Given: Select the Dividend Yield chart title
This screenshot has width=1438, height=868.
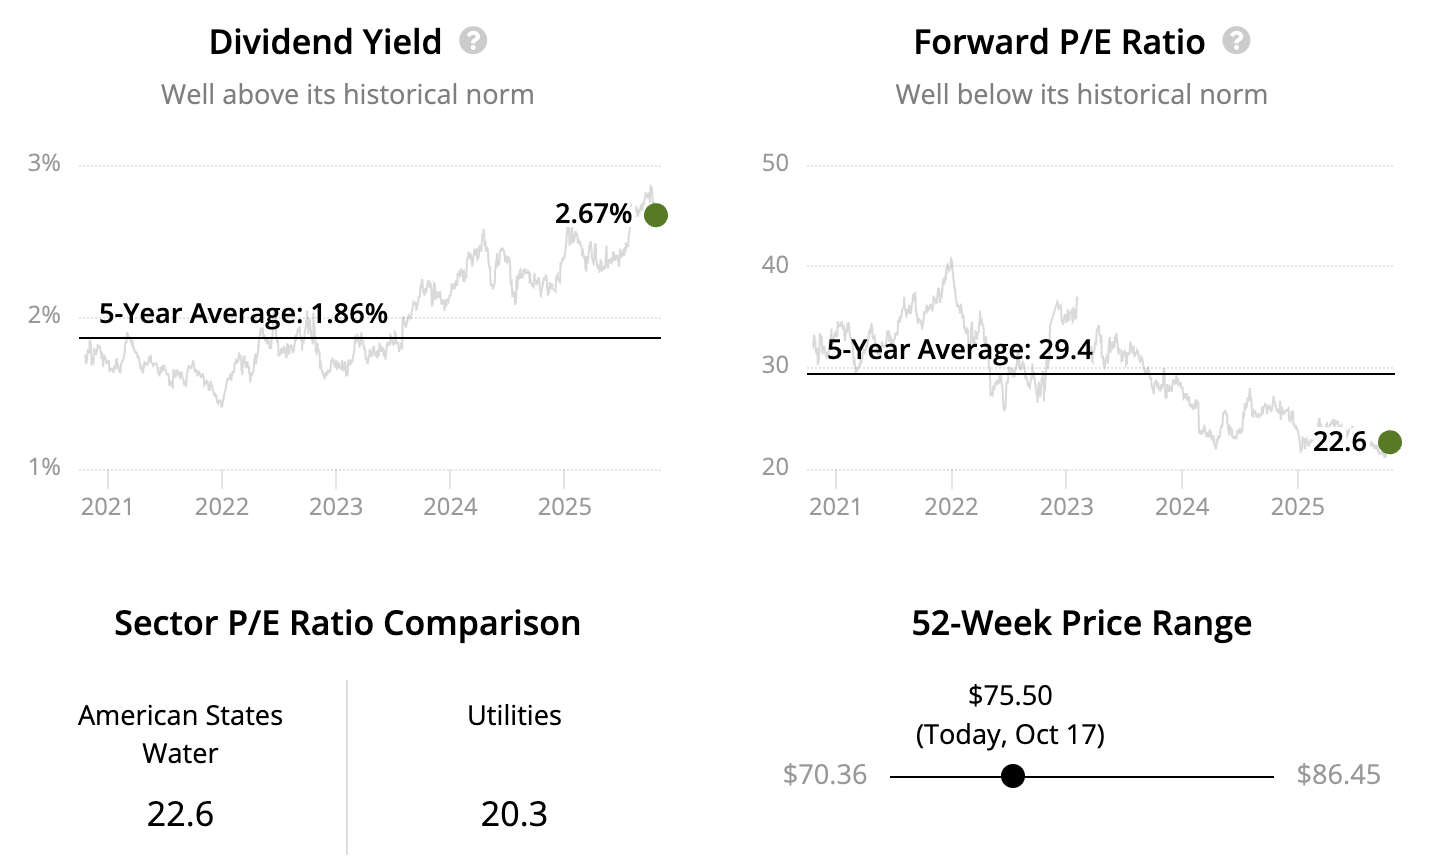Looking at the screenshot, I should (x=325, y=42).
